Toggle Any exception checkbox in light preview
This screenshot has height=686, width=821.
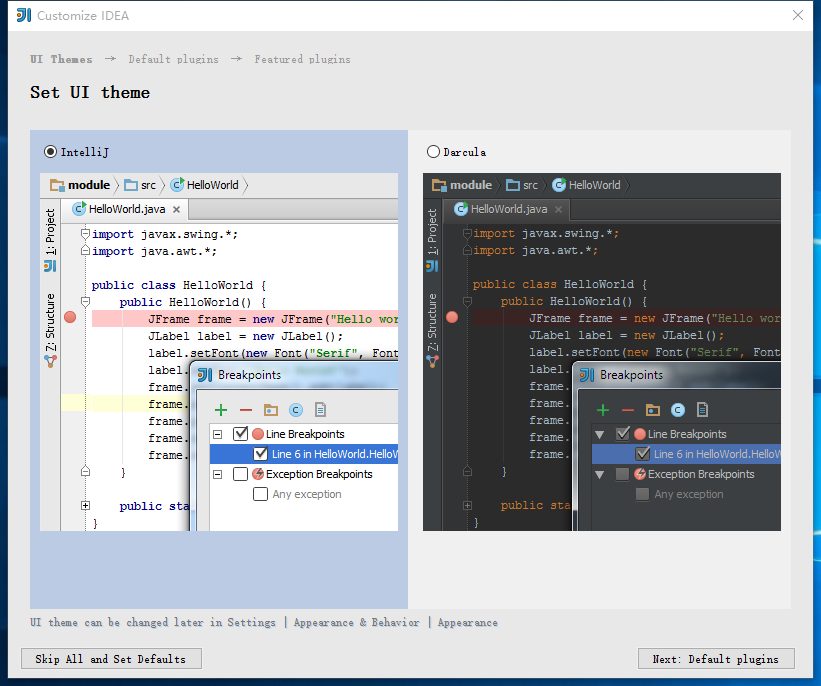point(260,494)
